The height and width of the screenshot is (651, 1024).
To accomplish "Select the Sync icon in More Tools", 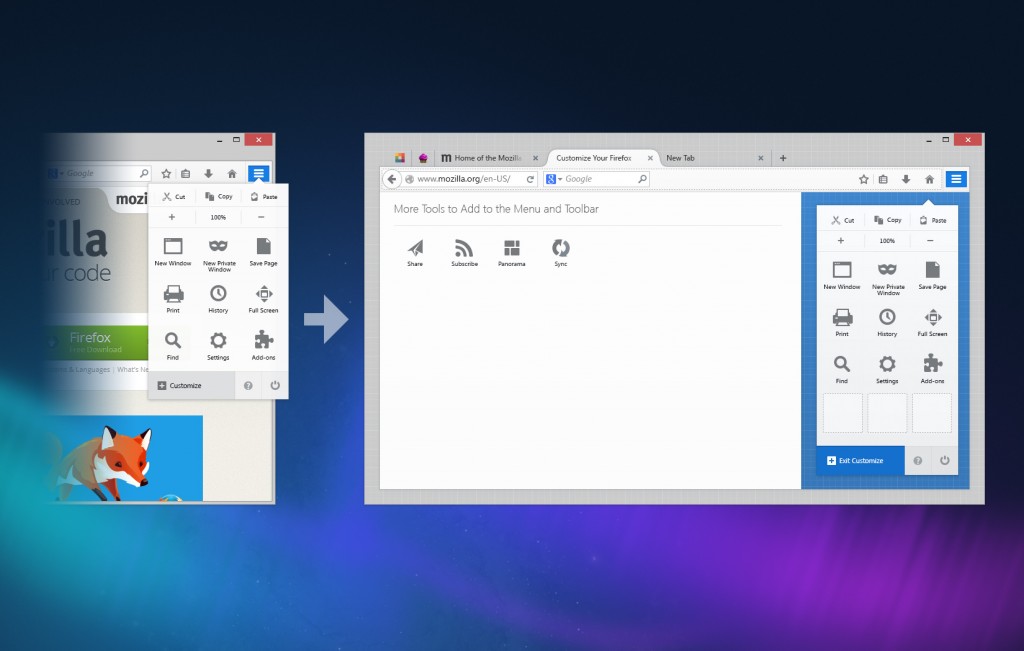I will tap(560, 248).
